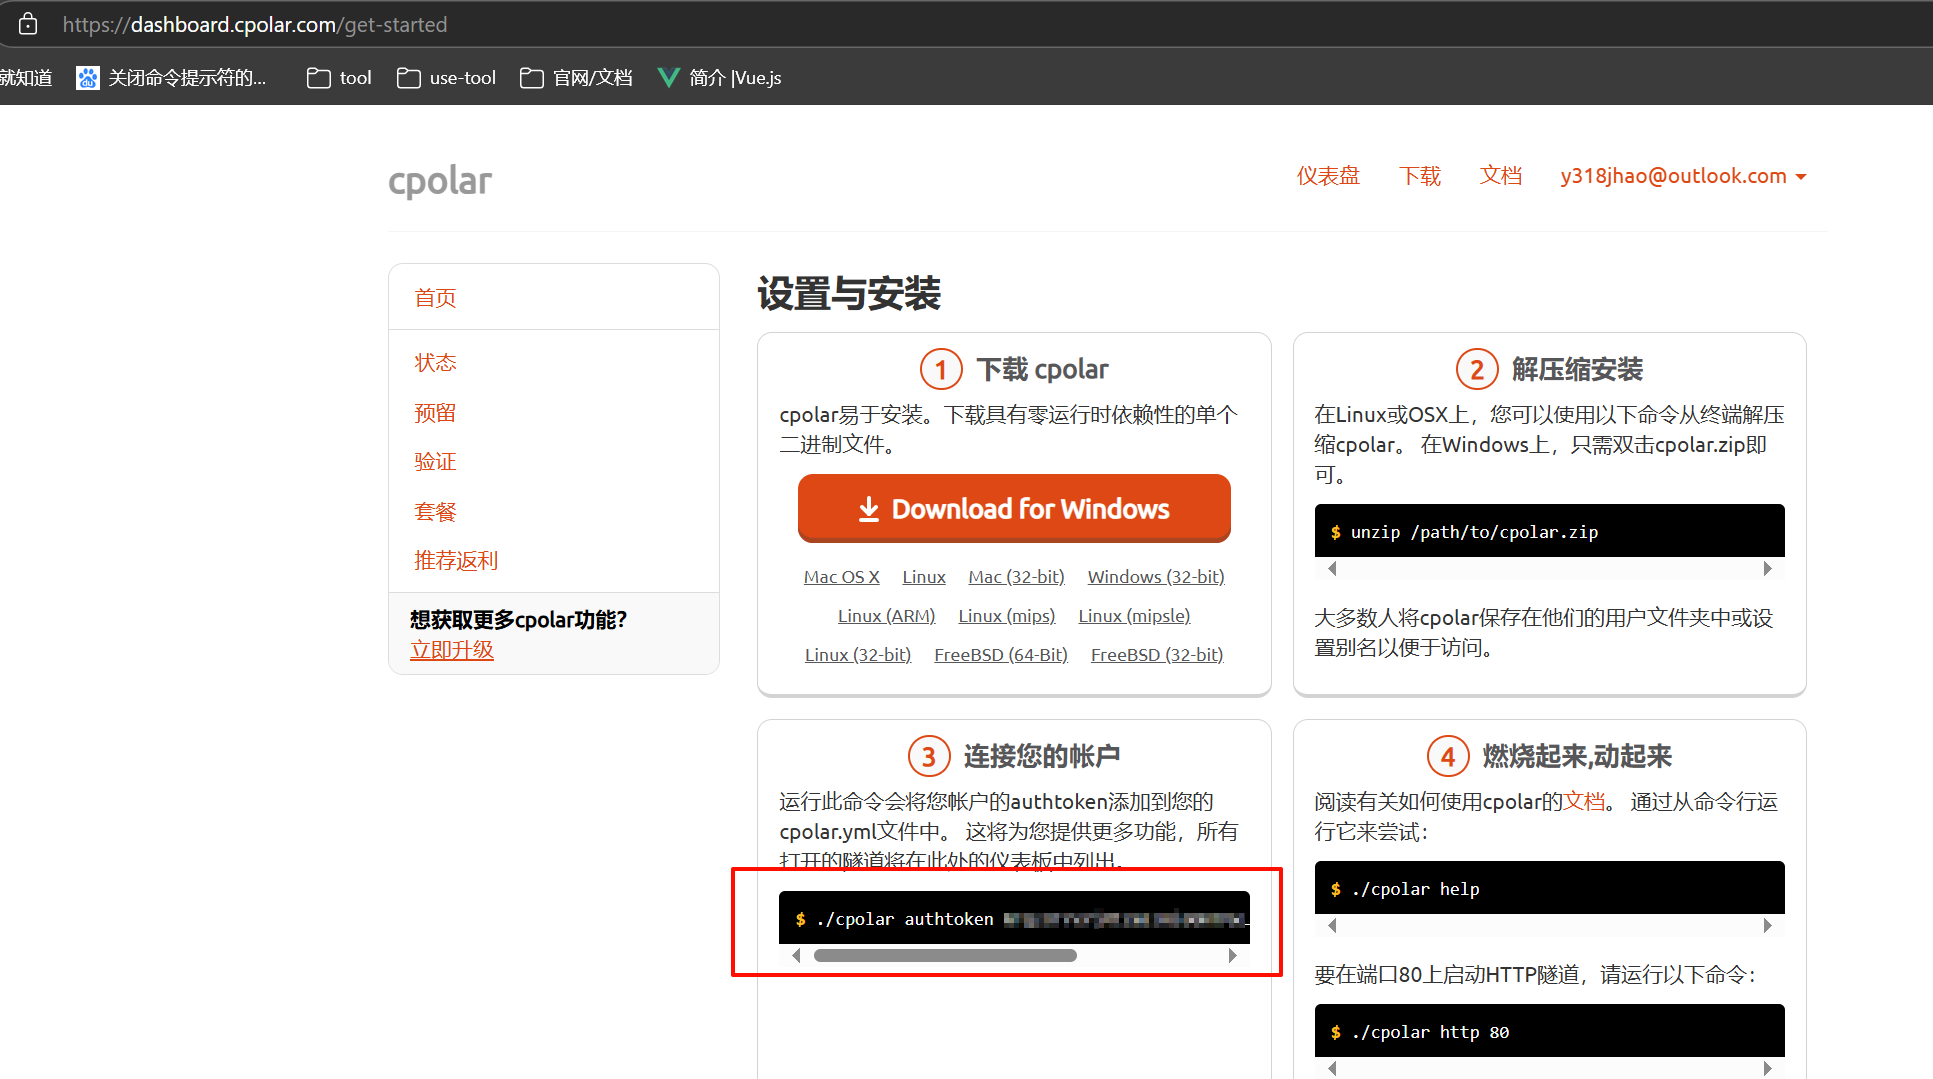Open the 文档 link in step 4
1933x1079 pixels.
[1584, 802]
